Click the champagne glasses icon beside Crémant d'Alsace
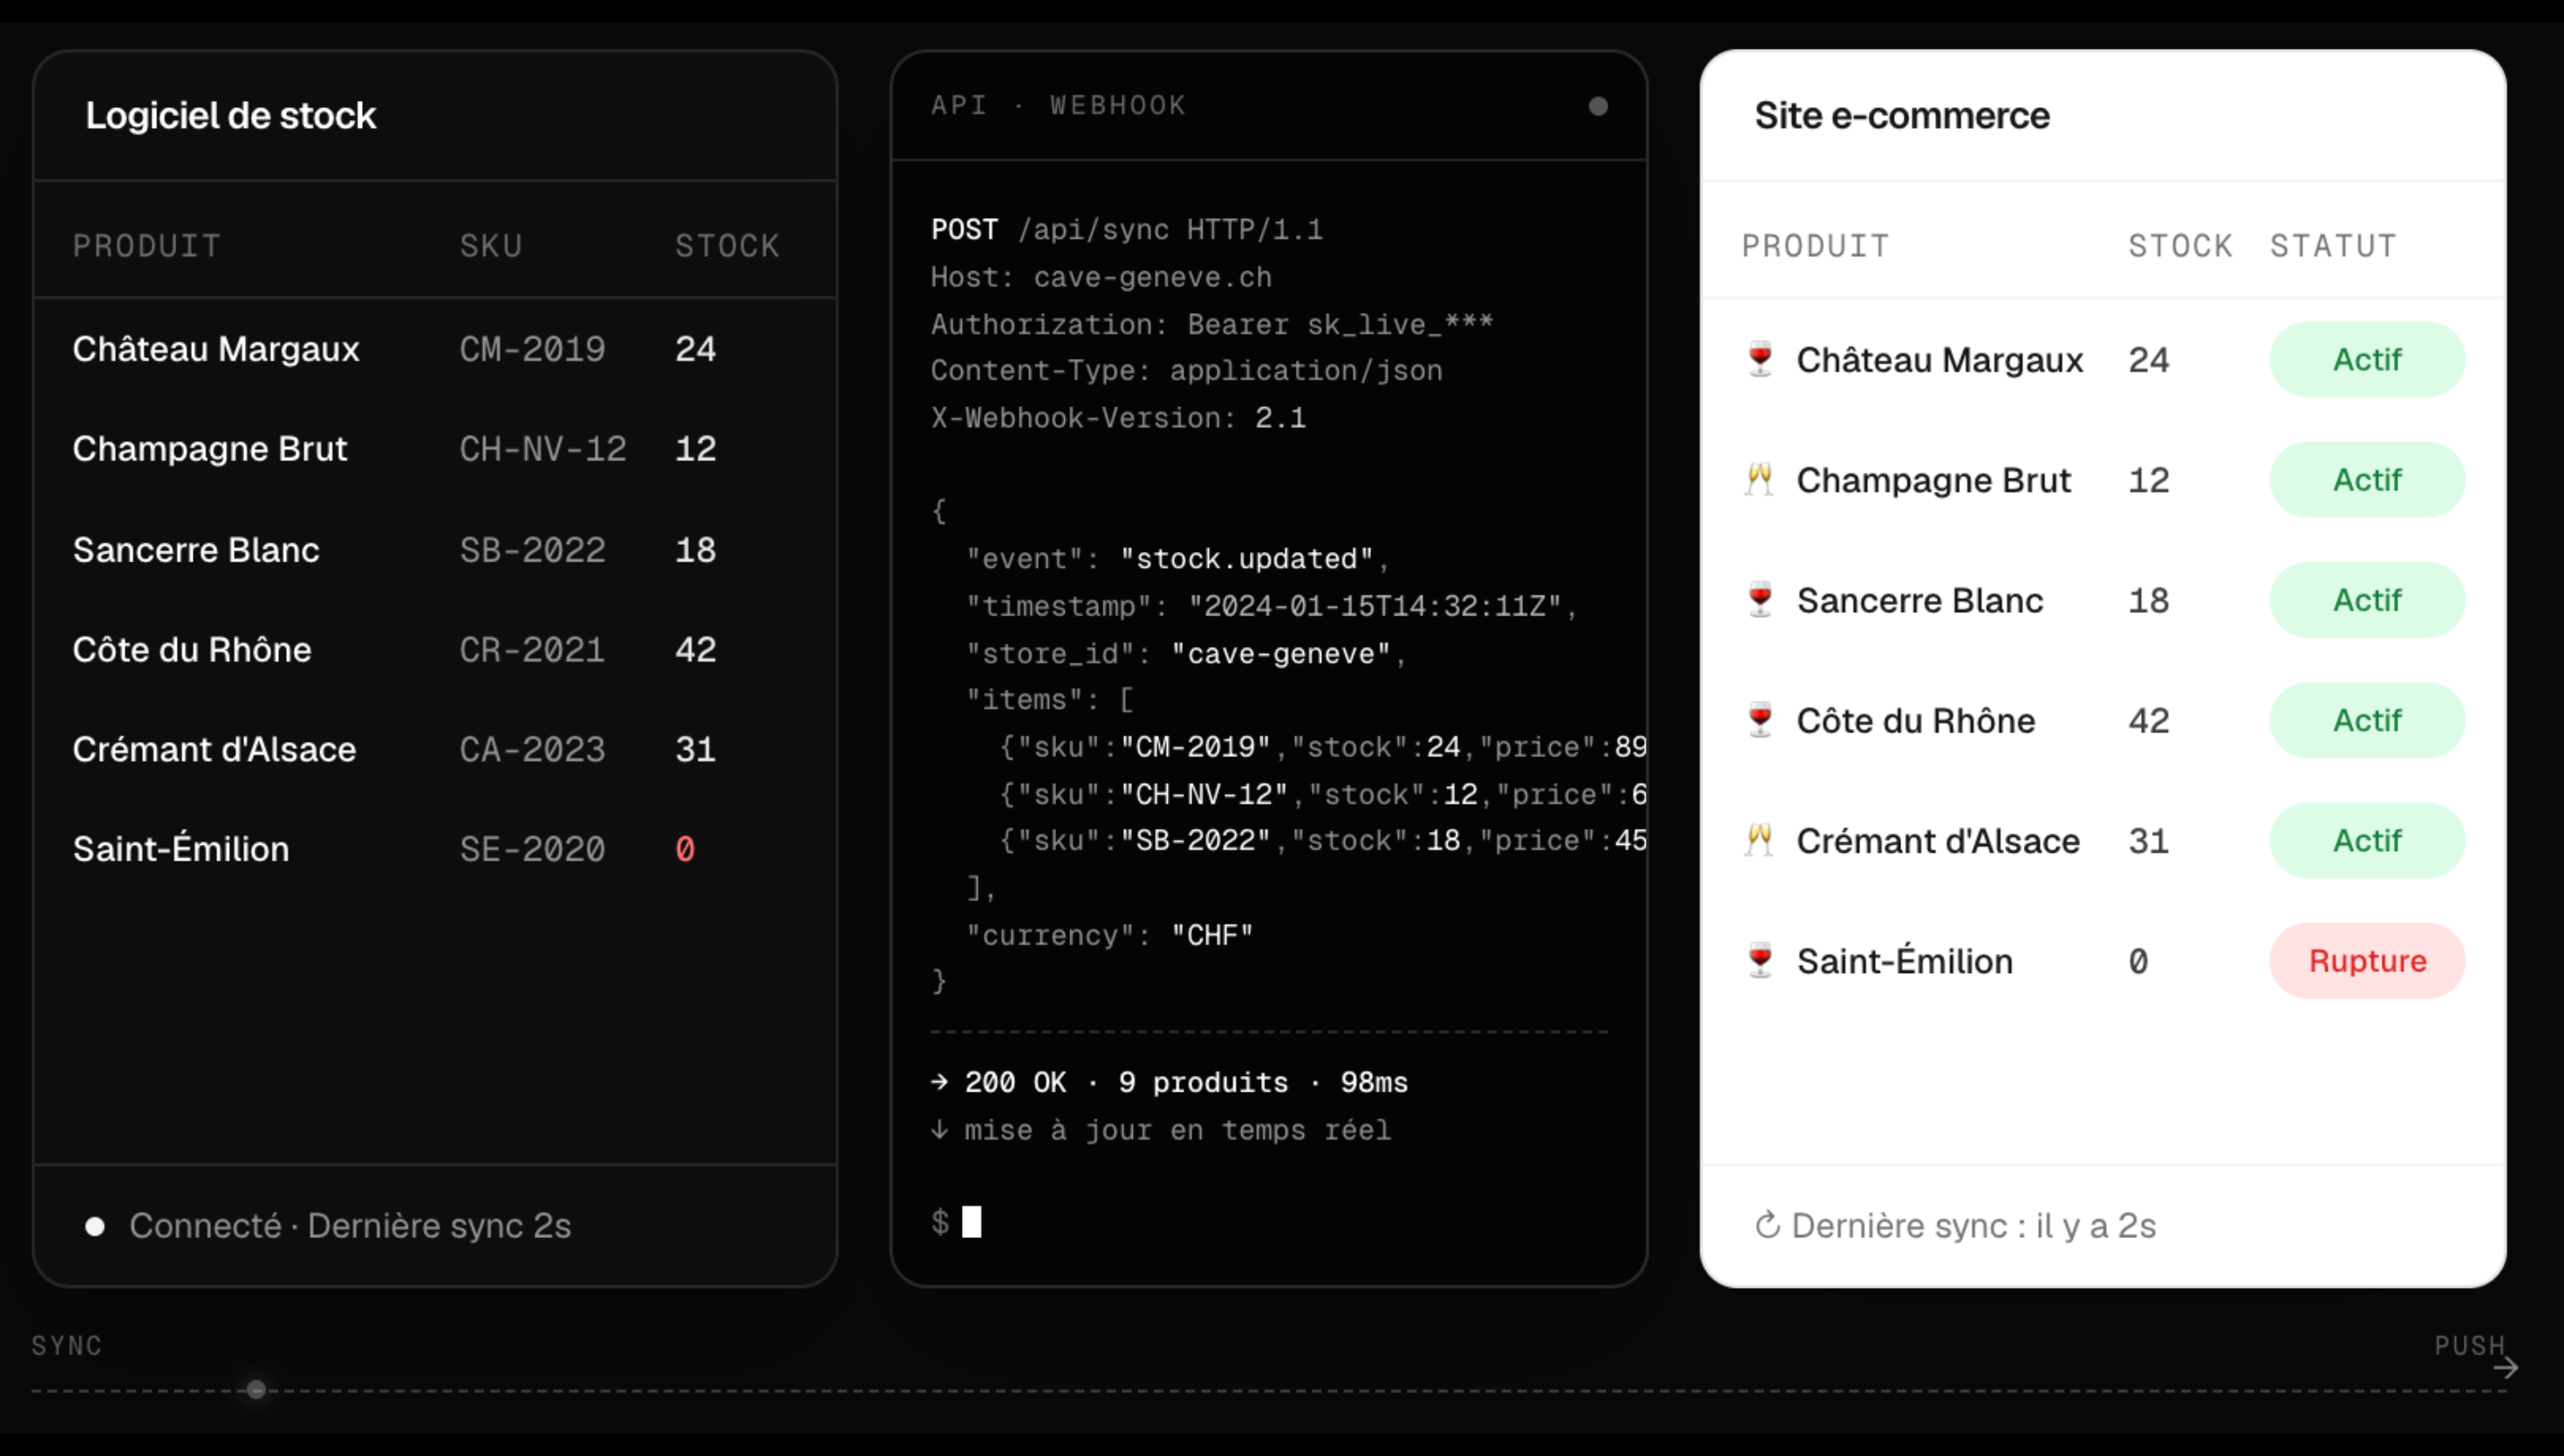Screen dimensions: 2564x1456 (1760, 840)
